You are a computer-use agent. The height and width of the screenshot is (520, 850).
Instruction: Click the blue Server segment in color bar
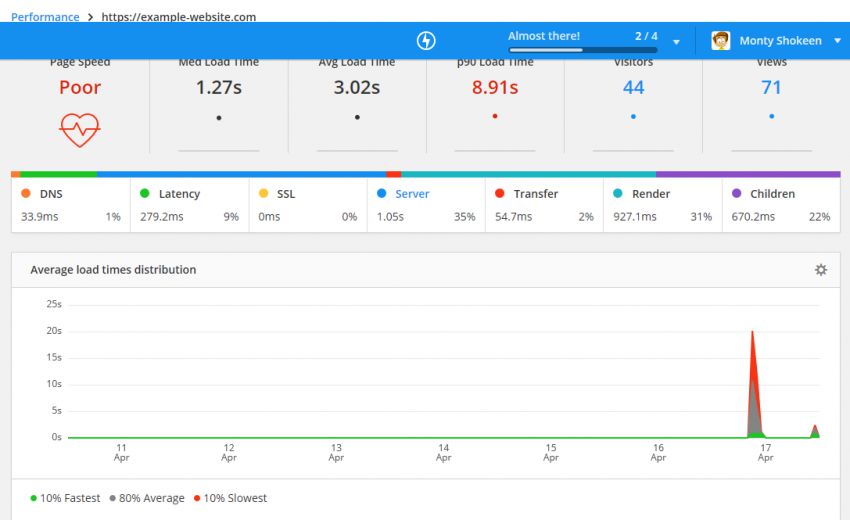coord(241,174)
